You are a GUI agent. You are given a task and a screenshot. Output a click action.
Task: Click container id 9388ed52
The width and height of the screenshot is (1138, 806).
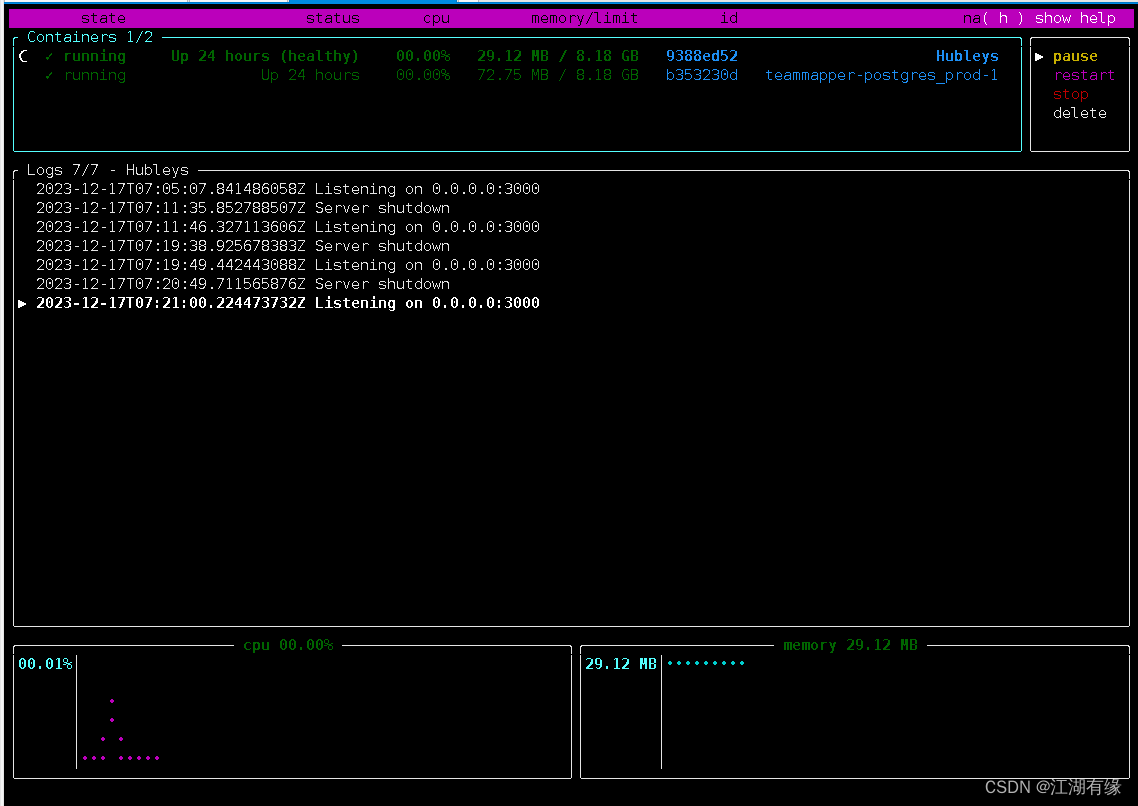tap(702, 56)
